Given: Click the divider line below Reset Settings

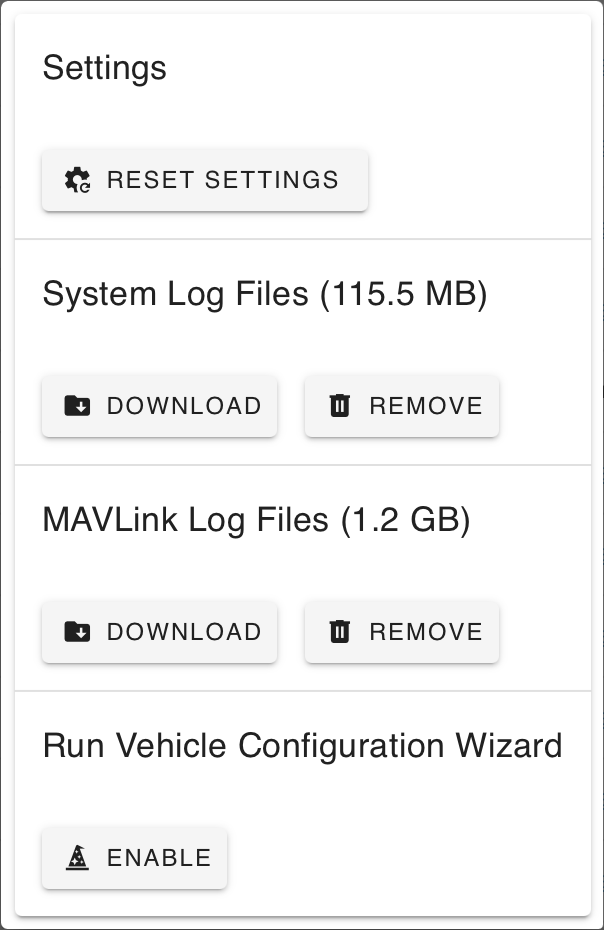Looking at the screenshot, I should click(x=302, y=239).
